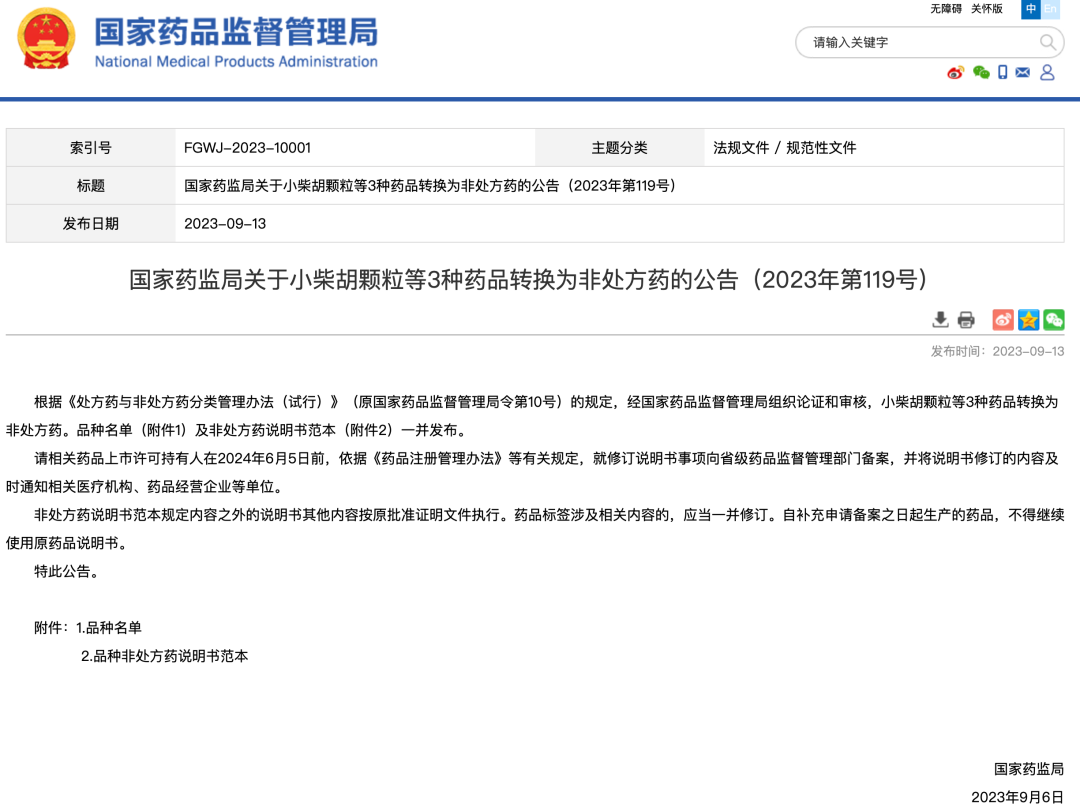Click the email envelope icon in the header
This screenshot has width=1080, height=811.
(x=1023, y=73)
